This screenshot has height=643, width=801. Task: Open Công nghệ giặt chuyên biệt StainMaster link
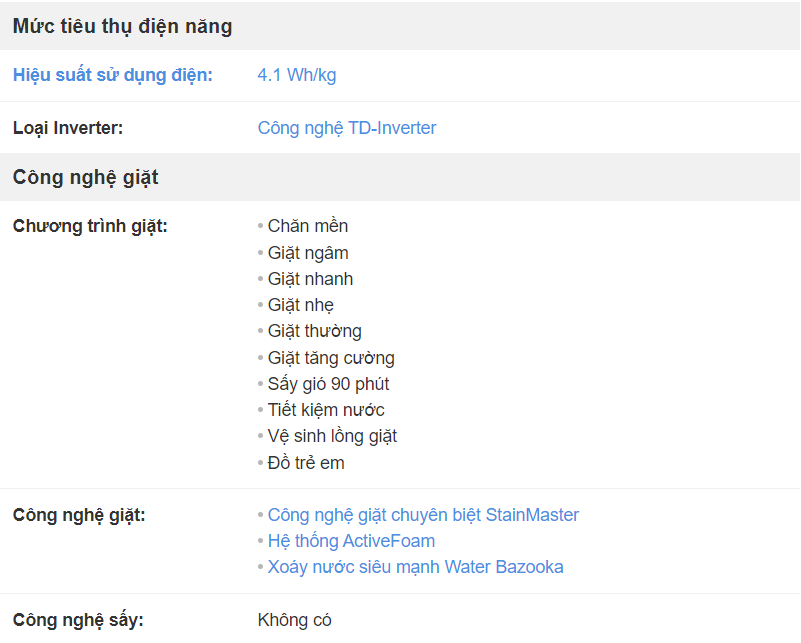(x=423, y=515)
